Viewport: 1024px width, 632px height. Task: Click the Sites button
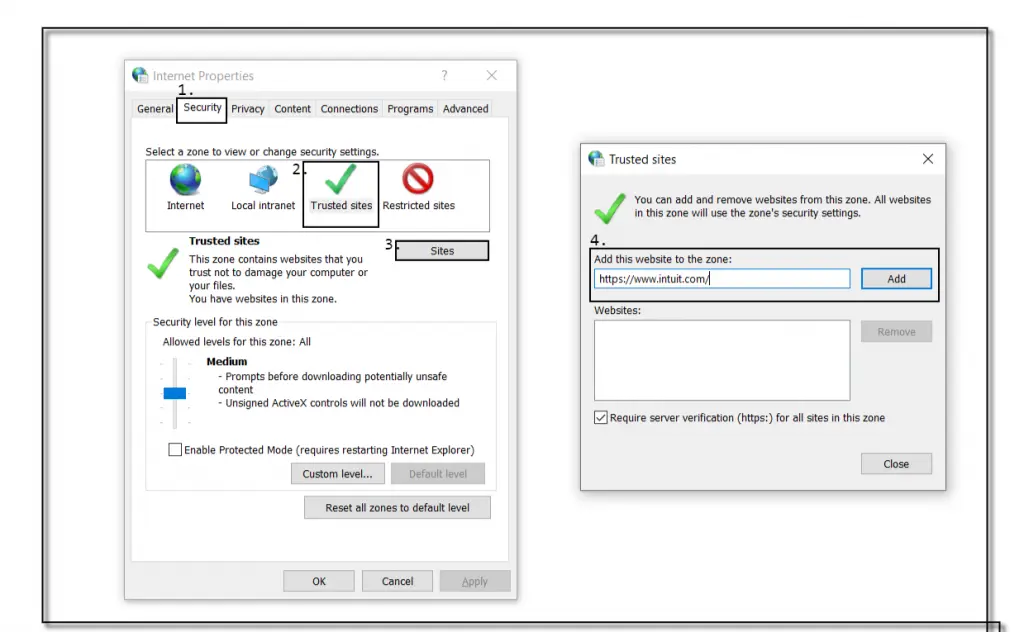pyautogui.click(x=442, y=251)
